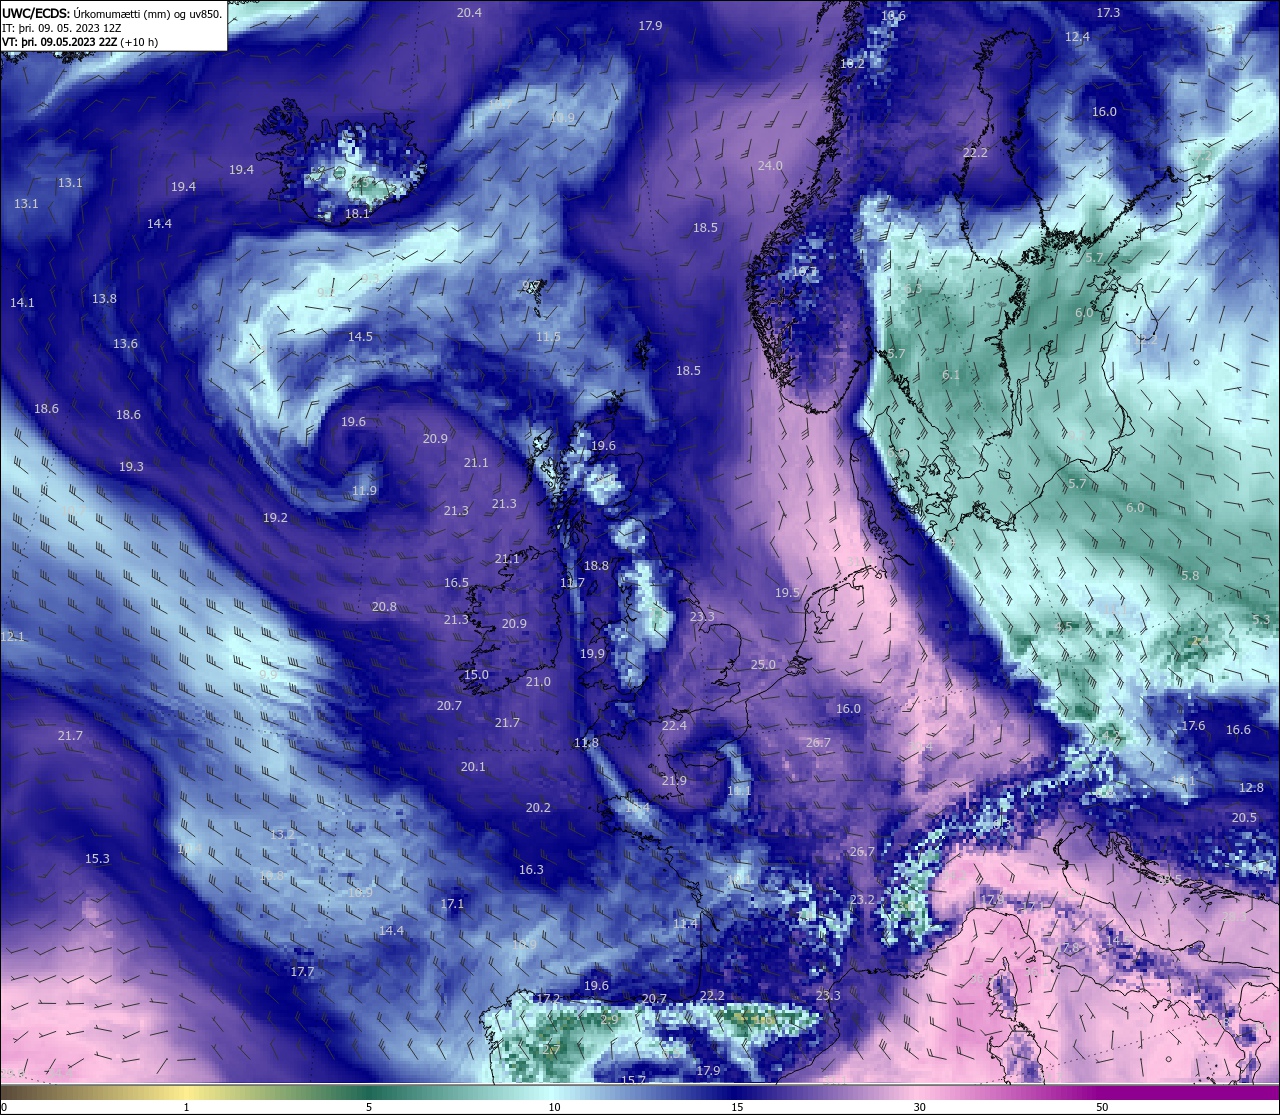Click the 19.5 value in the North Sea

(x=787, y=593)
